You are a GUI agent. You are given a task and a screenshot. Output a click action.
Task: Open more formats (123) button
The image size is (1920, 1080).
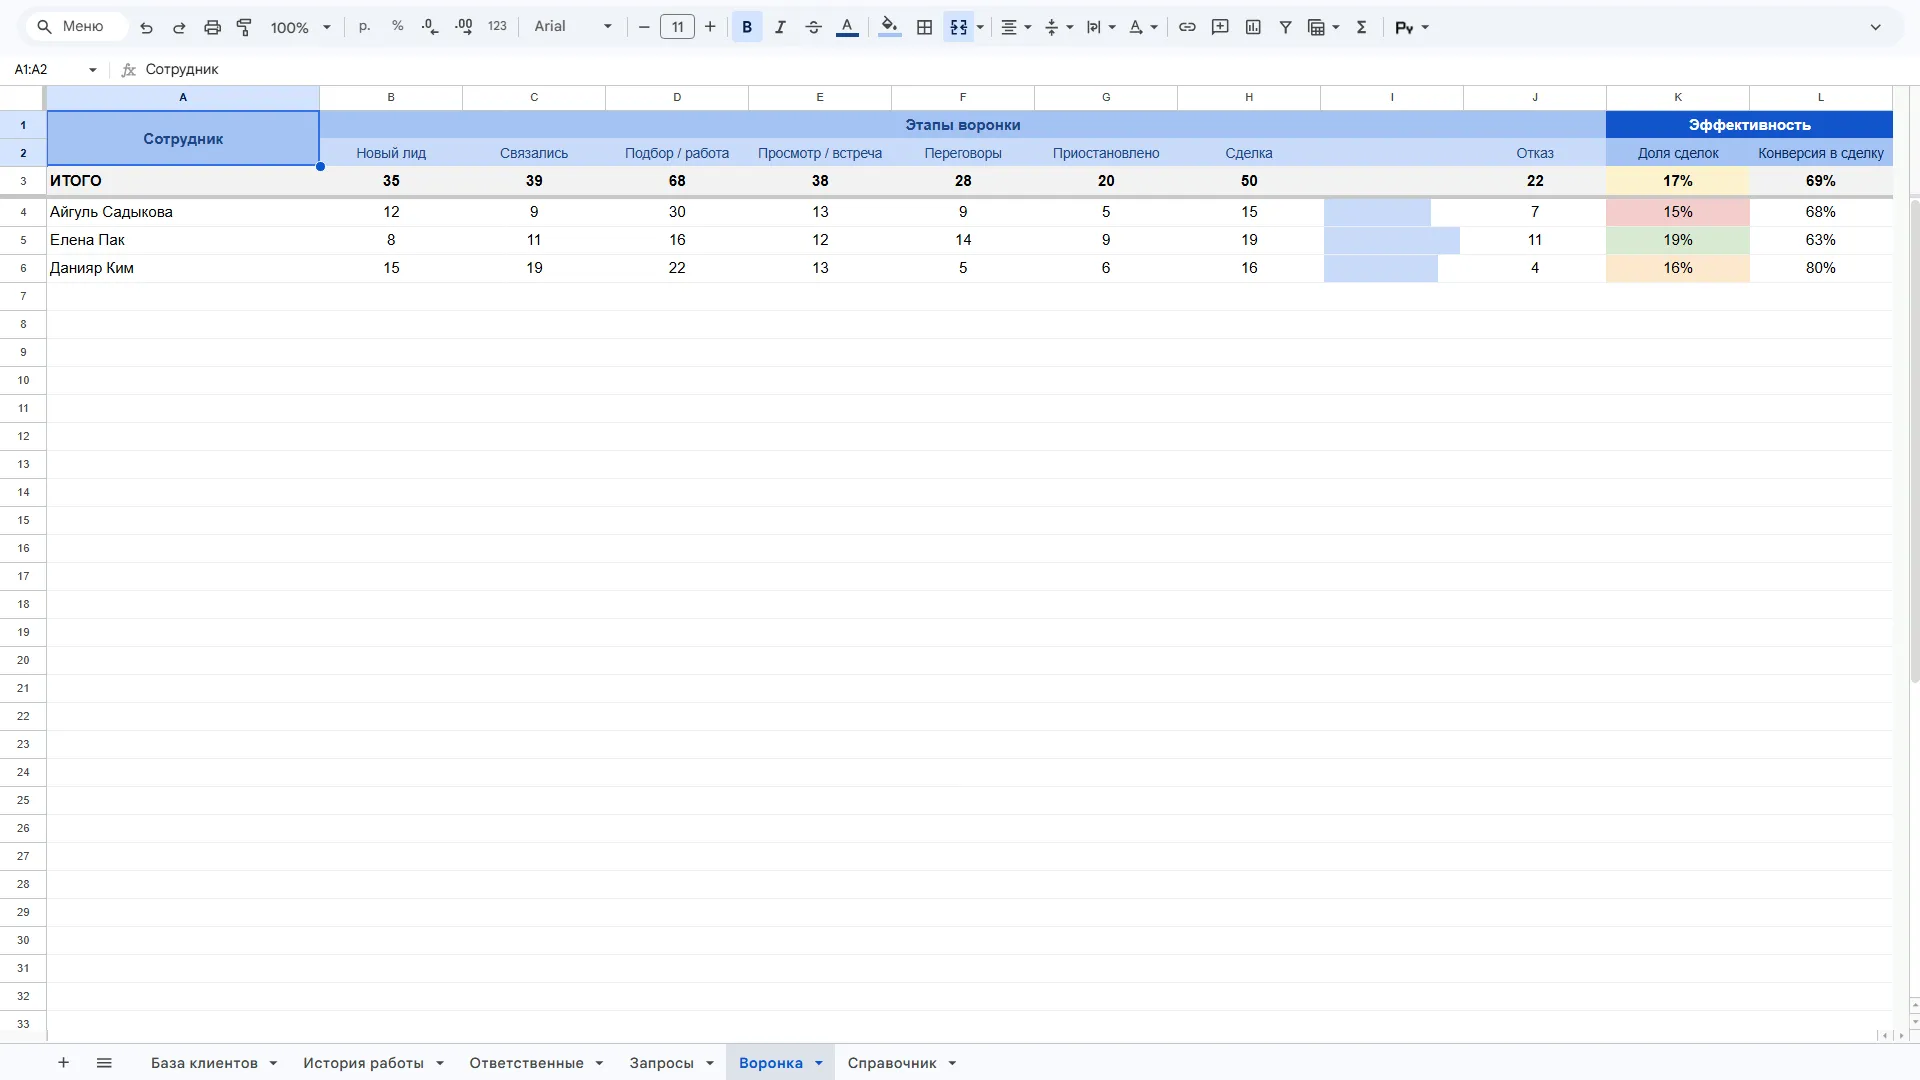pyautogui.click(x=497, y=27)
